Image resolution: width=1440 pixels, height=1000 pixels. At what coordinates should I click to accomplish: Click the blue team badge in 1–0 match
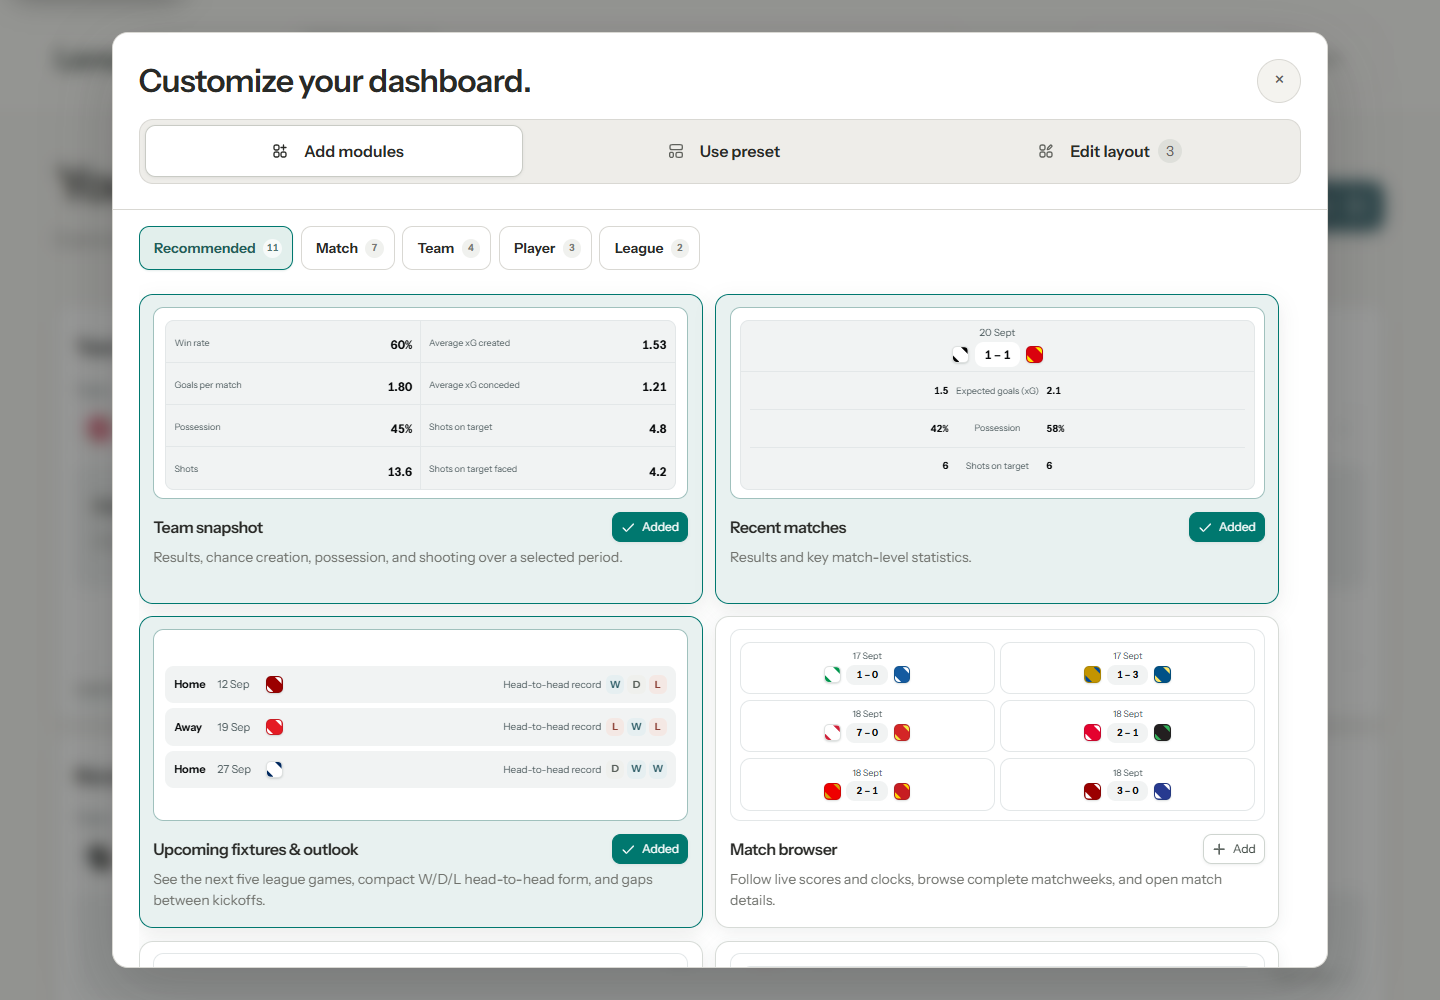click(x=902, y=675)
